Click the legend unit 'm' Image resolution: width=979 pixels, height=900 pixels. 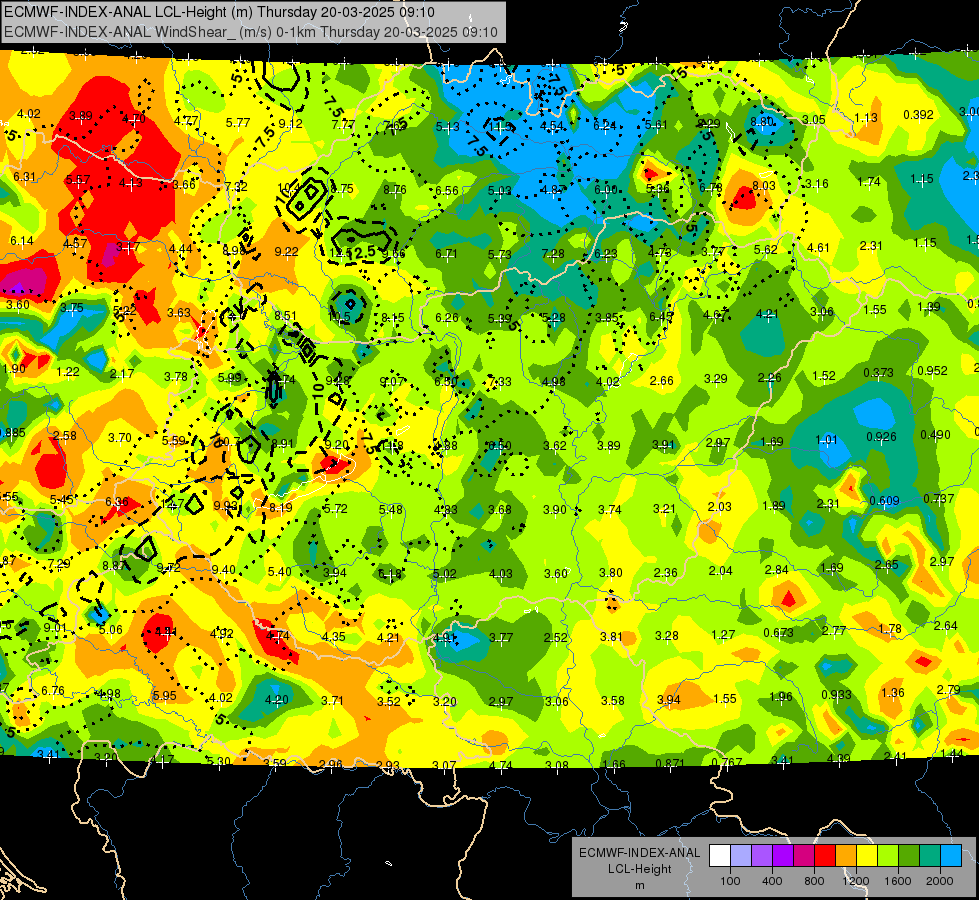pos(639,885)
